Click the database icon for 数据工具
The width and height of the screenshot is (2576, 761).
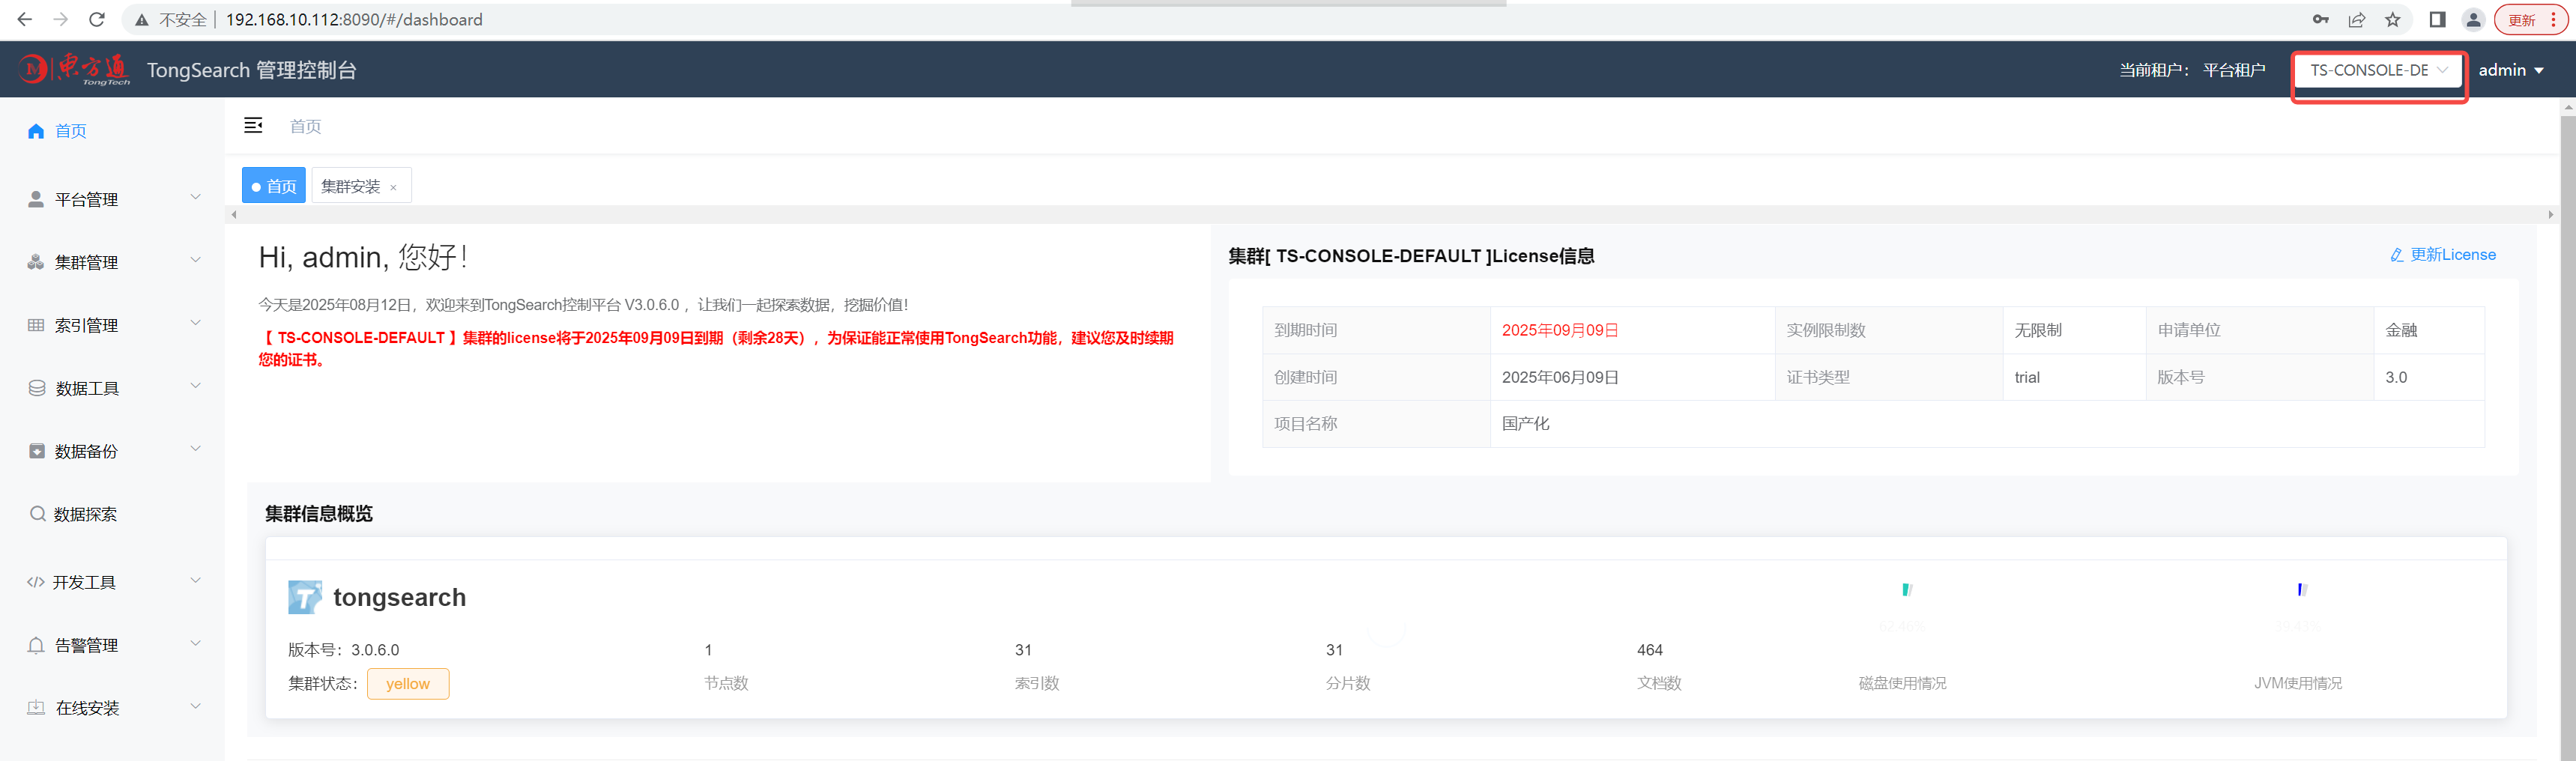click(37, 388)
